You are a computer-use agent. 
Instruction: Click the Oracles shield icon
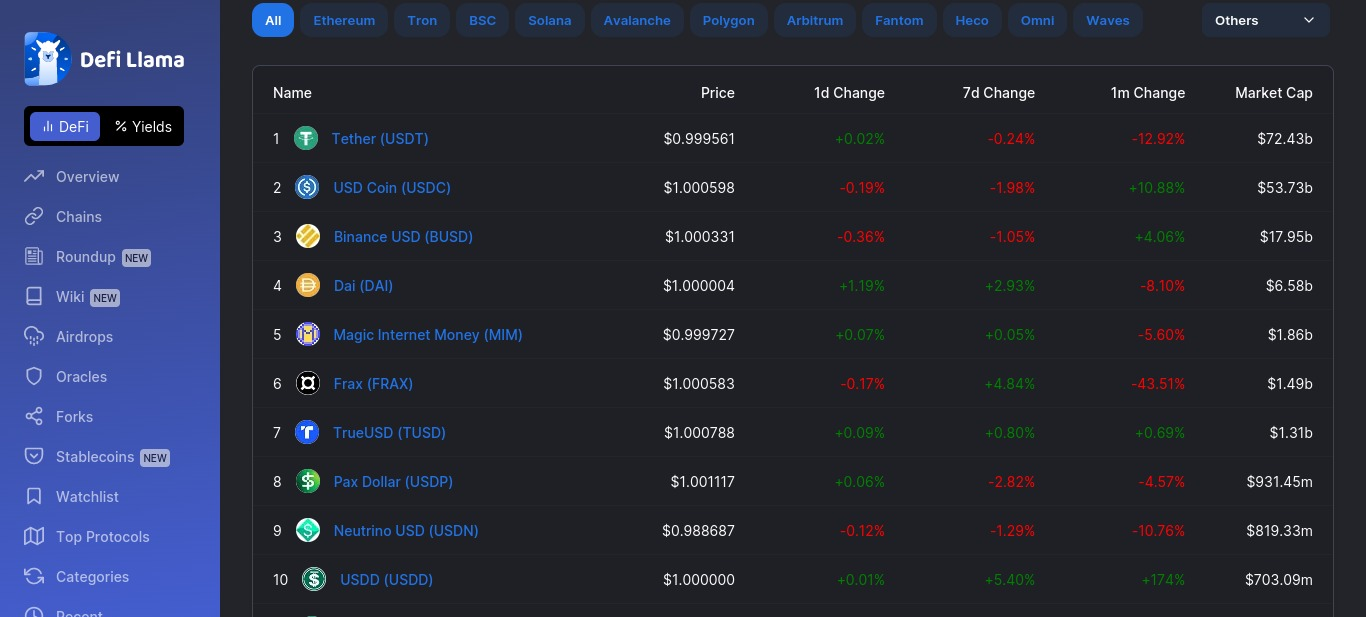tap(34, 377)
